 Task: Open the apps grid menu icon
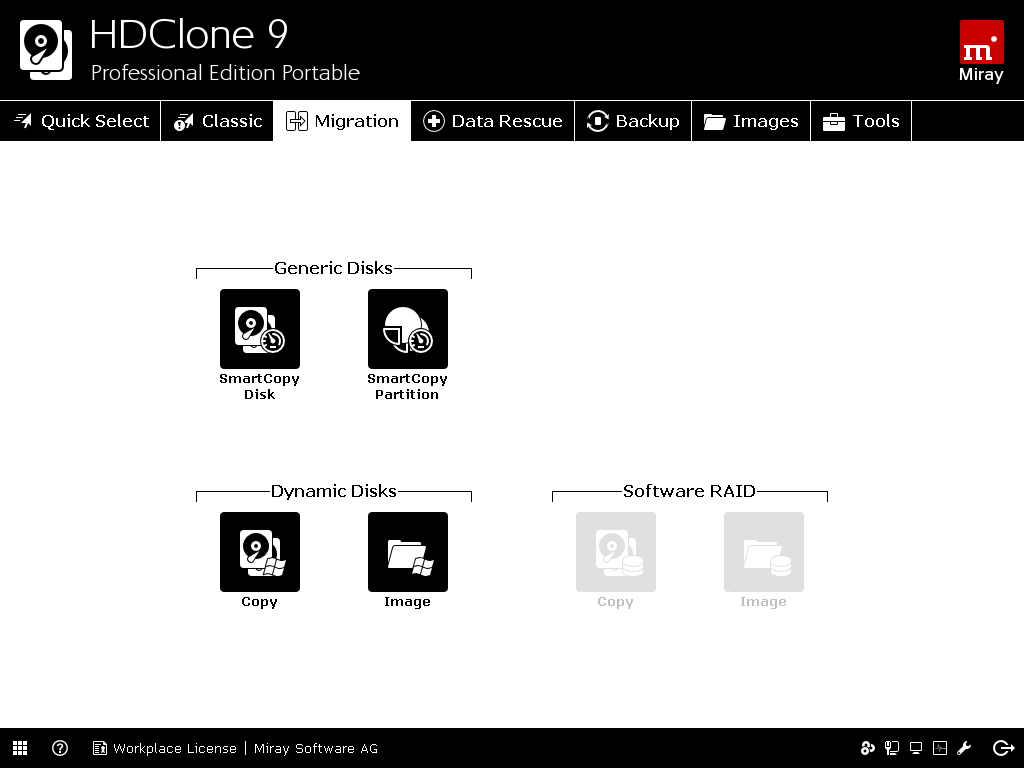point(20,748)
